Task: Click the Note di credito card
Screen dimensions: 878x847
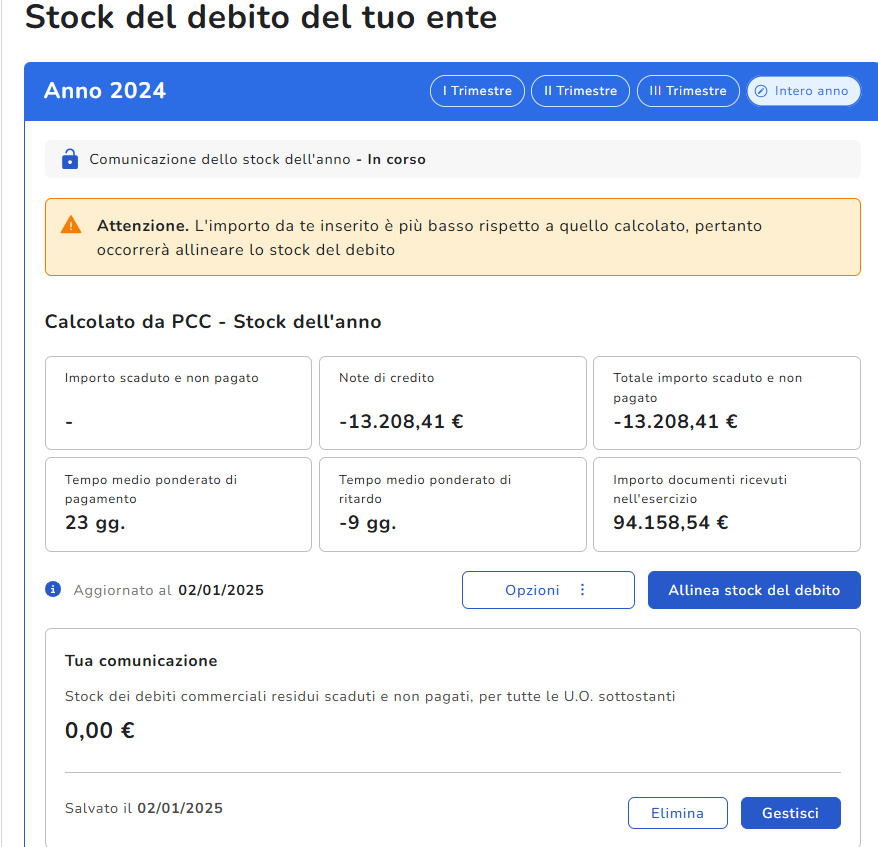Action: pos(452,403)
